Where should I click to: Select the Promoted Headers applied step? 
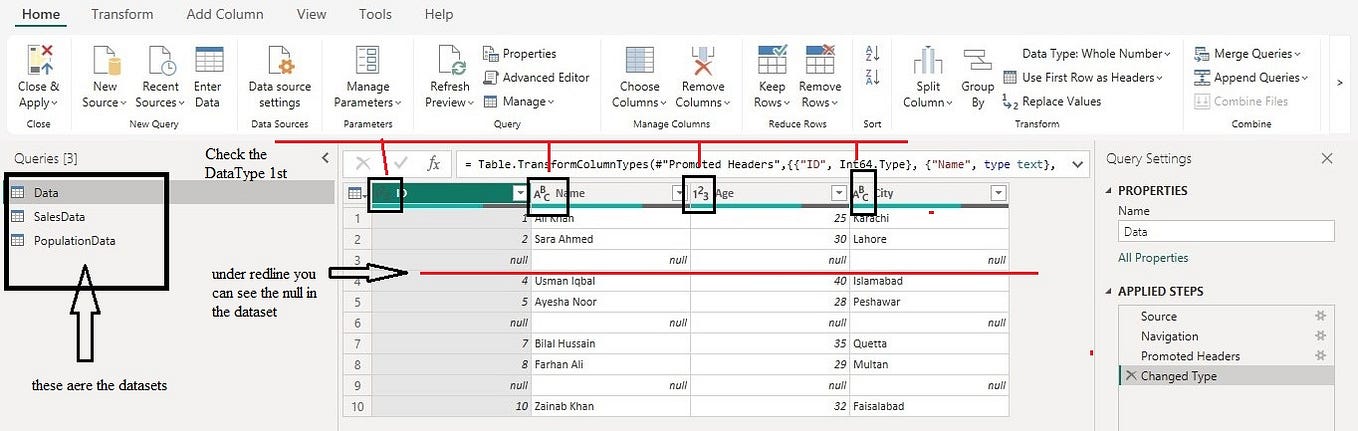point(1225,356)
